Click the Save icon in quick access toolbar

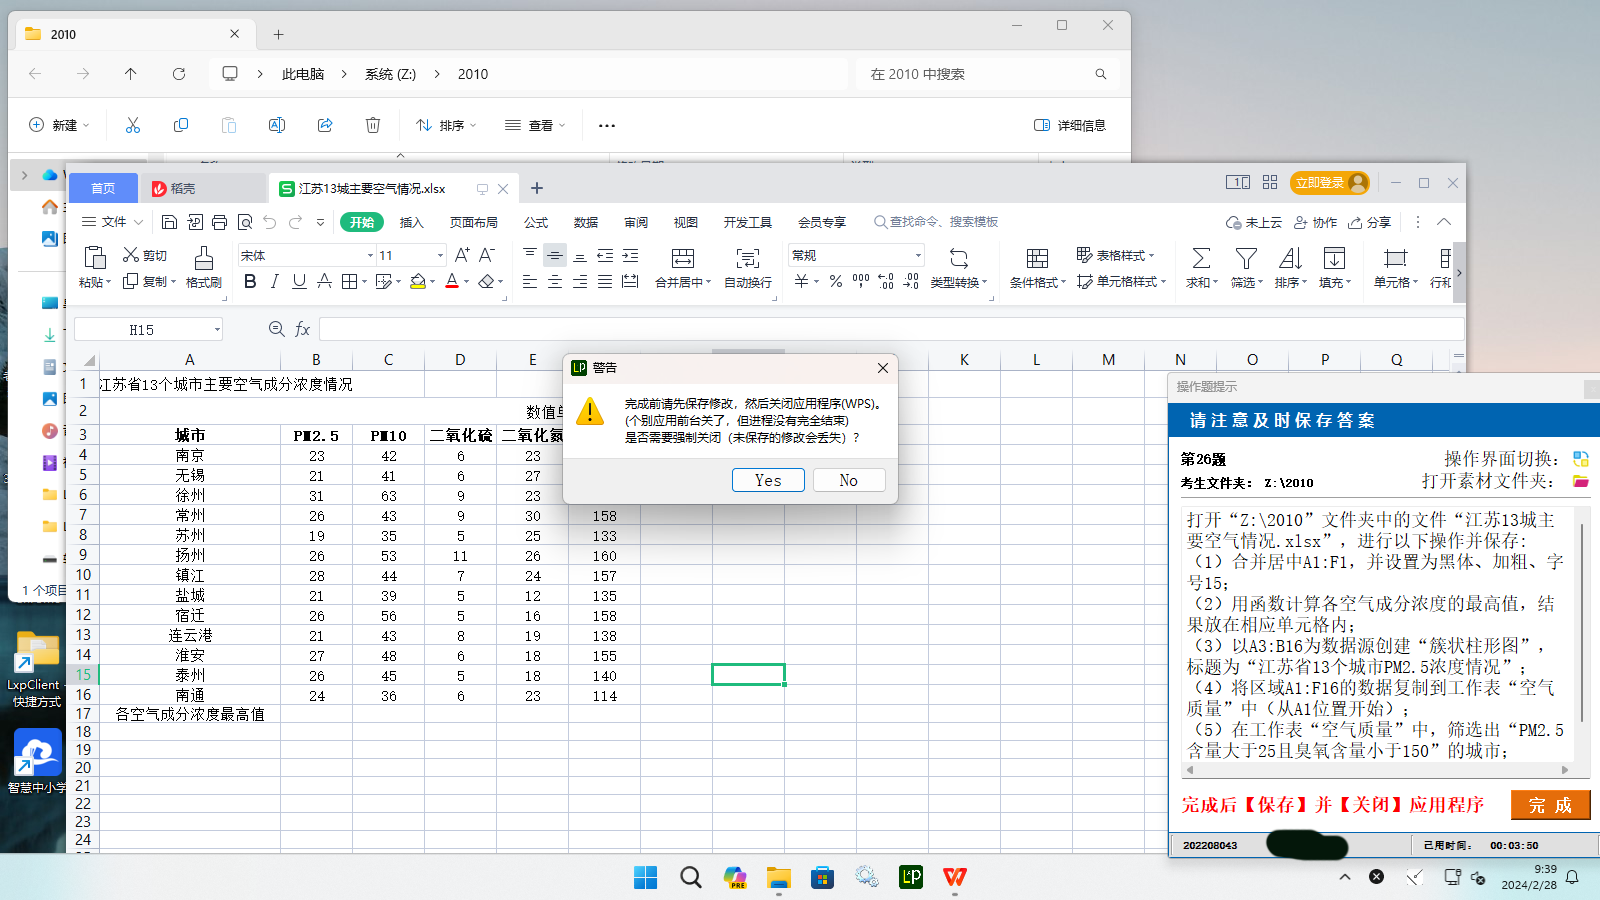(x=169, y=222)
